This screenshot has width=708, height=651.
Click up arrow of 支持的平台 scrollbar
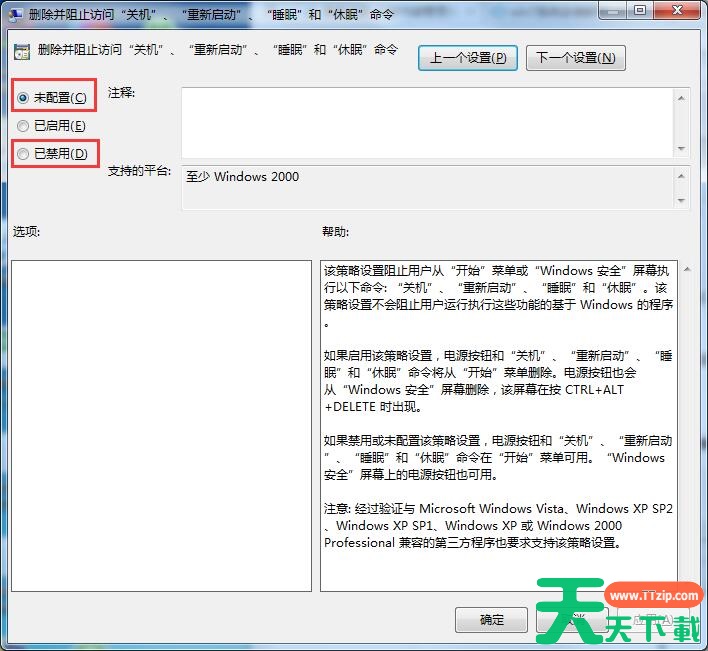(x=681, y=176)
